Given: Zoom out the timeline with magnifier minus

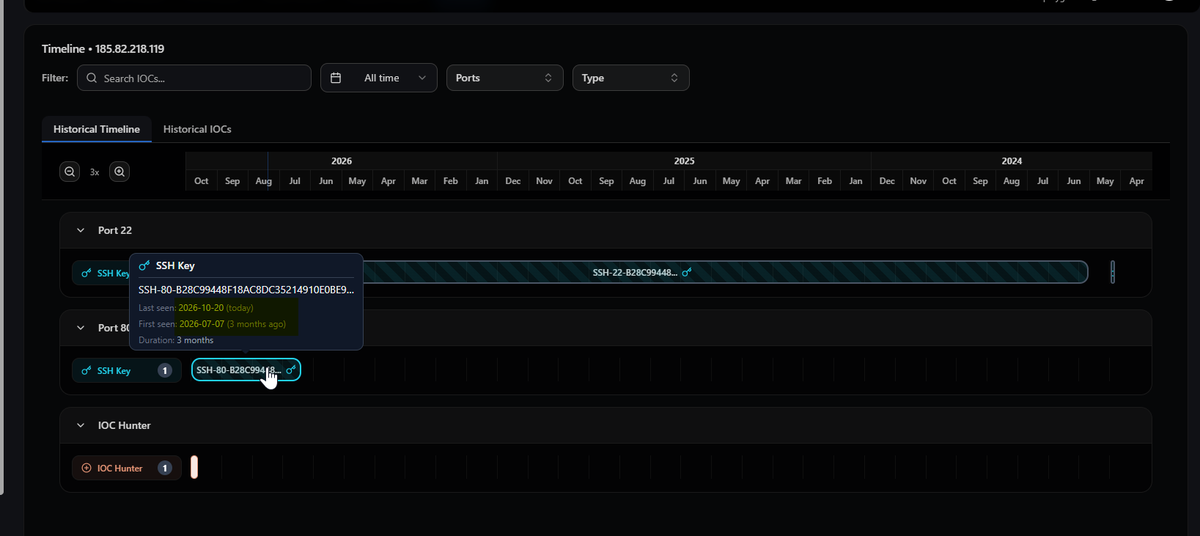Looking at the screenshot, I should pos(70,172).
